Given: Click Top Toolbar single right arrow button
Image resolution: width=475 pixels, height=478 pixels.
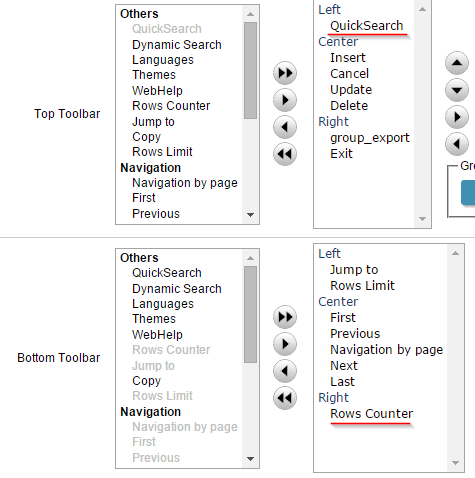Looking at the screenshot, I should pos(285,100).
